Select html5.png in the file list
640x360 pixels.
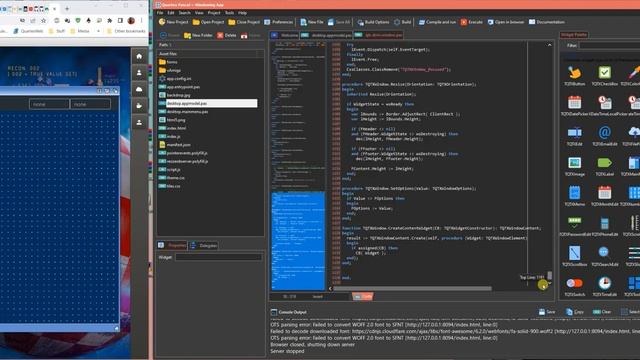click(x=172, y=120)
